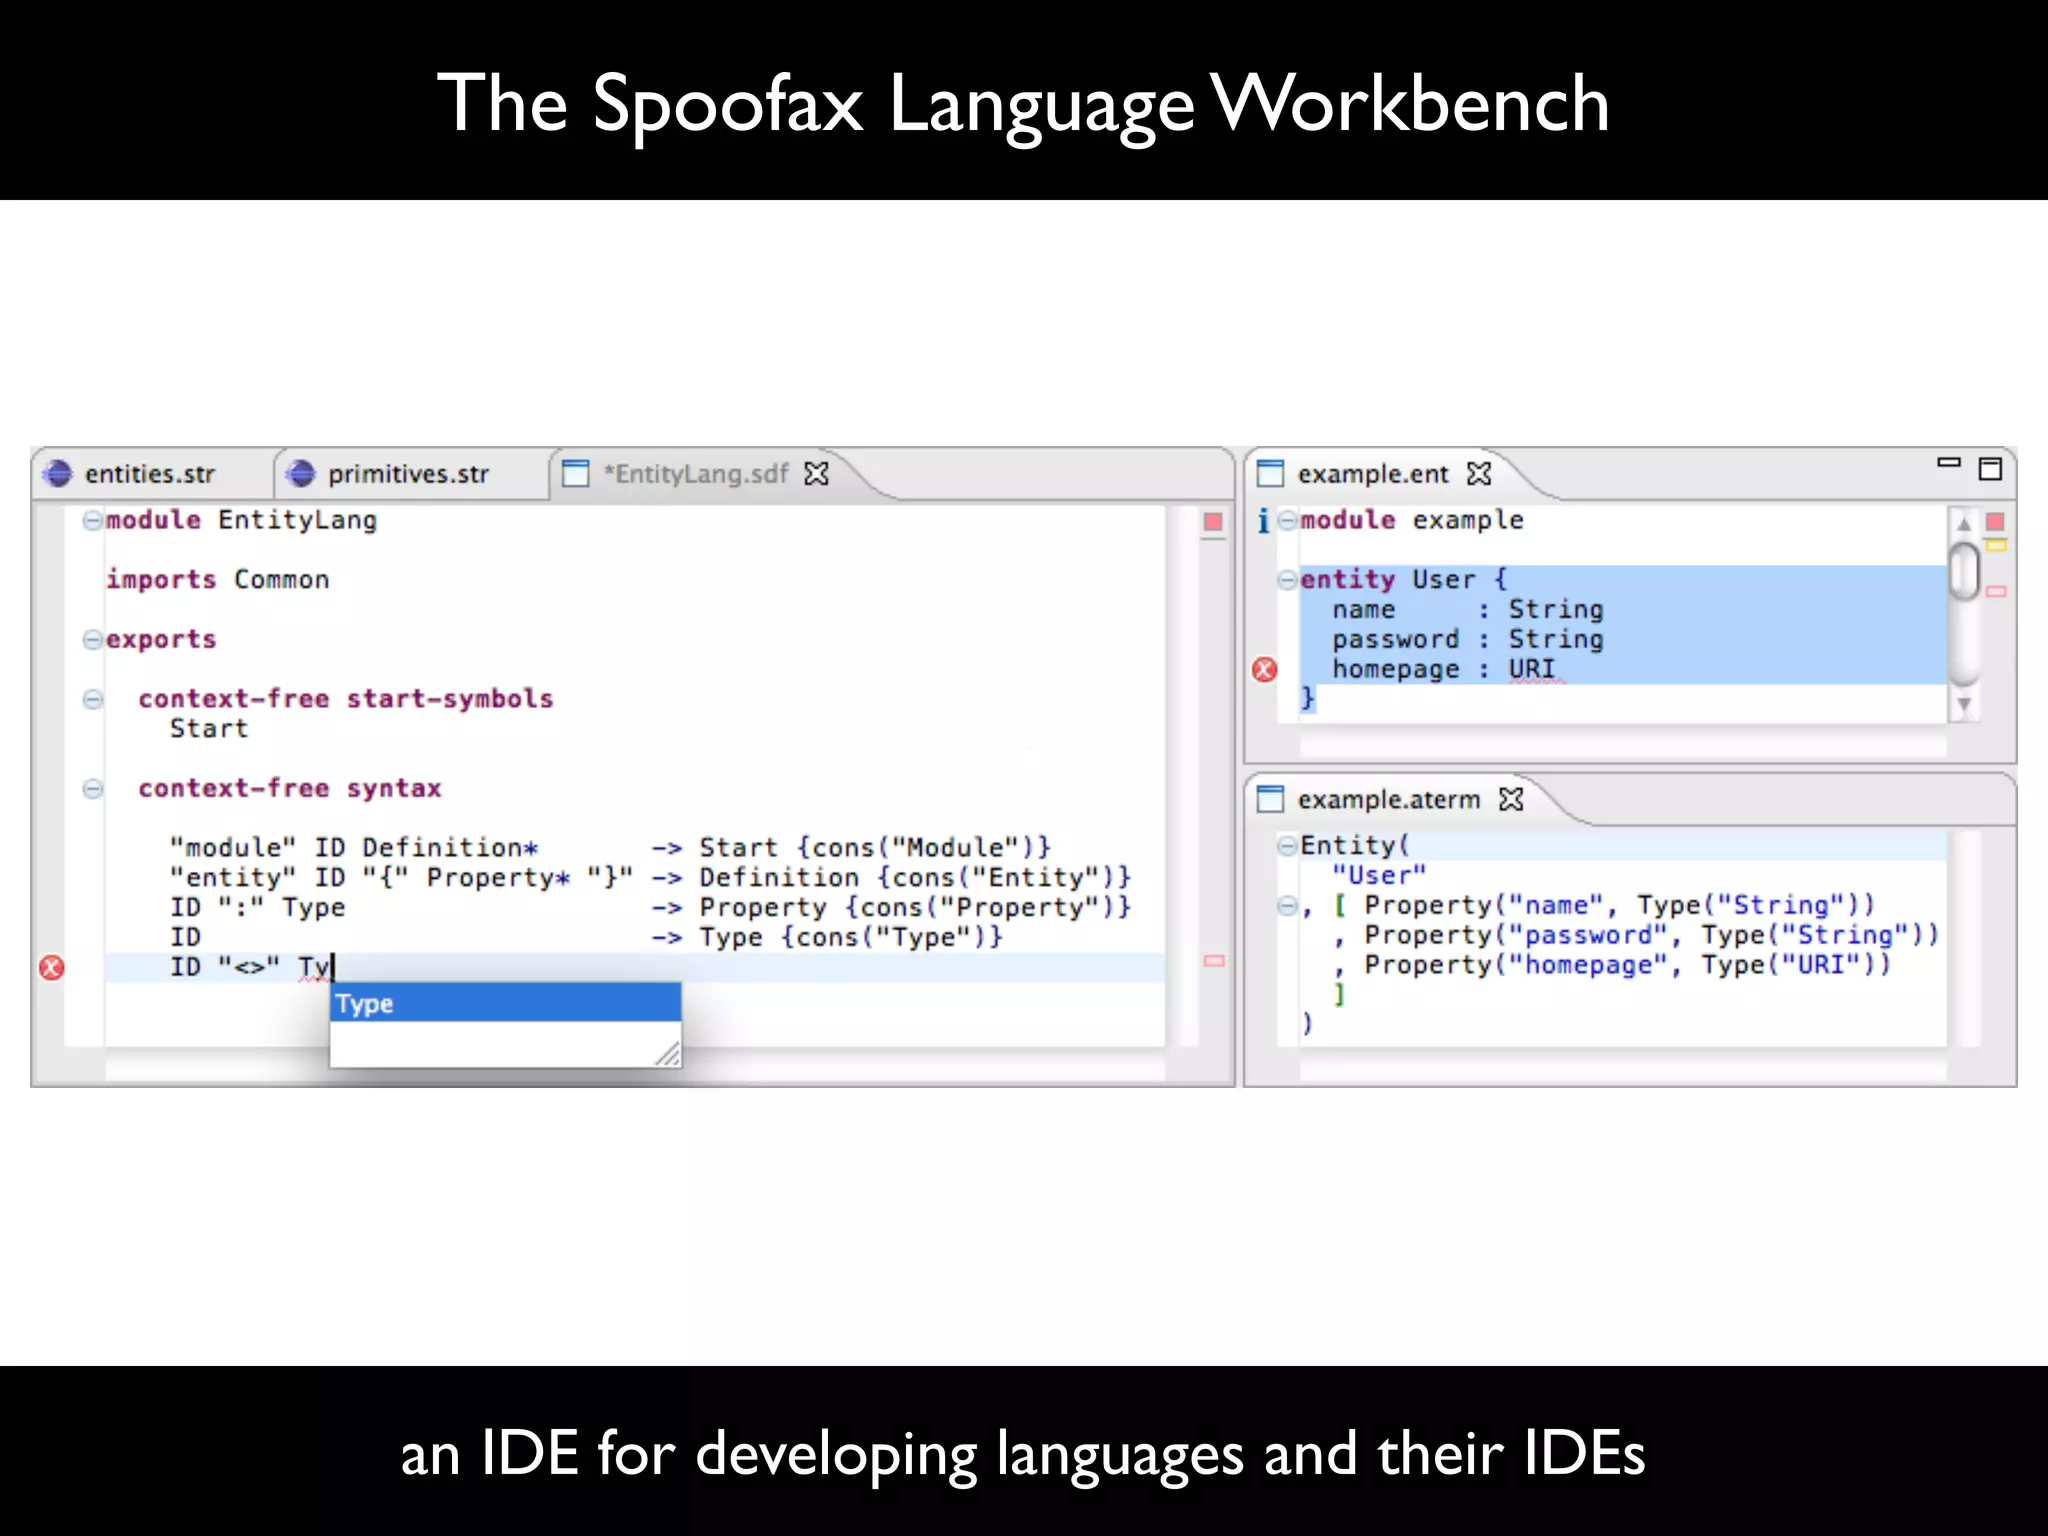Click the primitives.str Stratego file icon
The image size is (2048, 1536).
click(301, 474)
